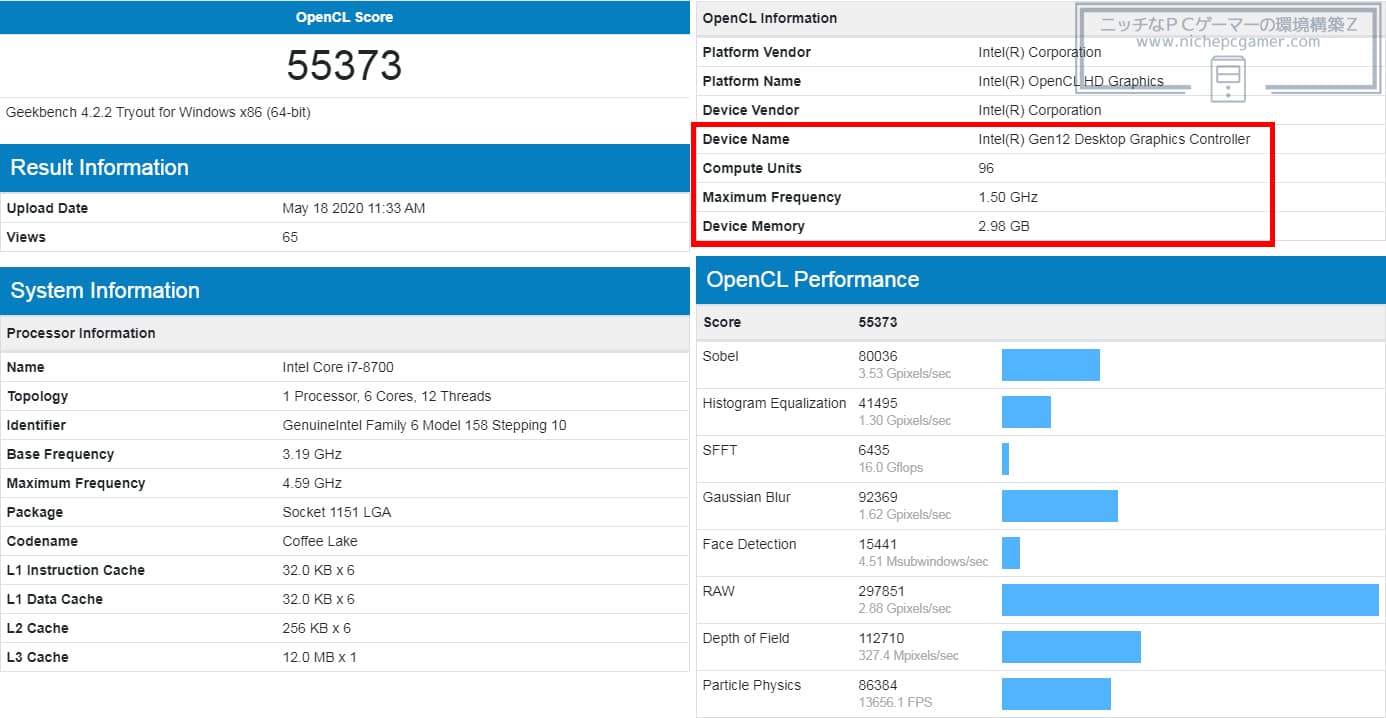Click the Face Detection score bar
The width and height of the screenshot is (1386, 718).
pyautogui.click(x=1011, y=553)
